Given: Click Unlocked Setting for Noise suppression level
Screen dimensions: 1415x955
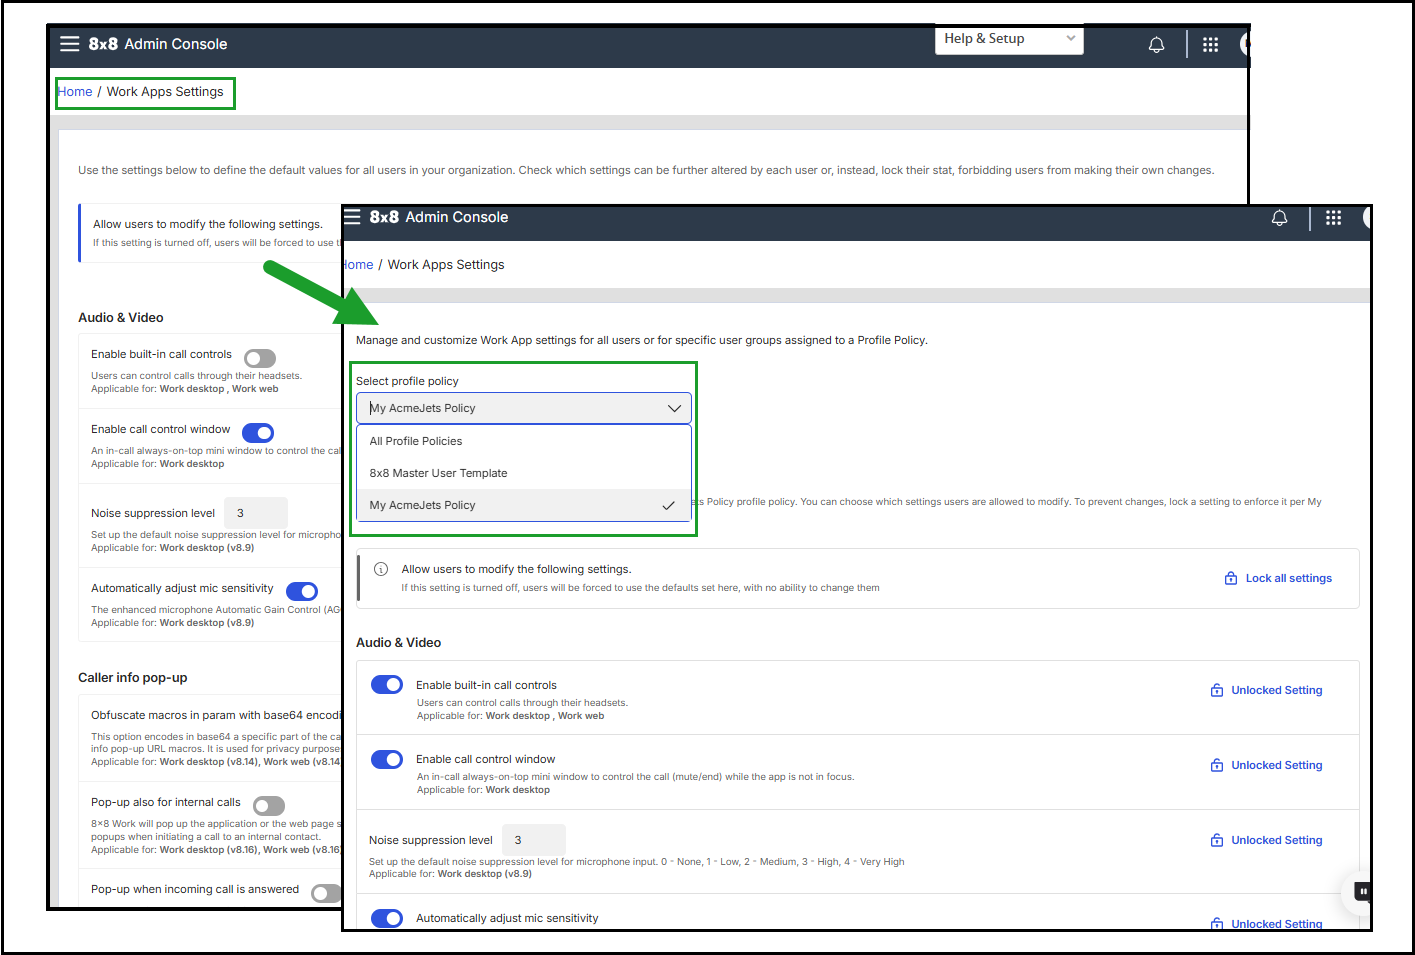Looking at the screenshot, I should 1276,840.
